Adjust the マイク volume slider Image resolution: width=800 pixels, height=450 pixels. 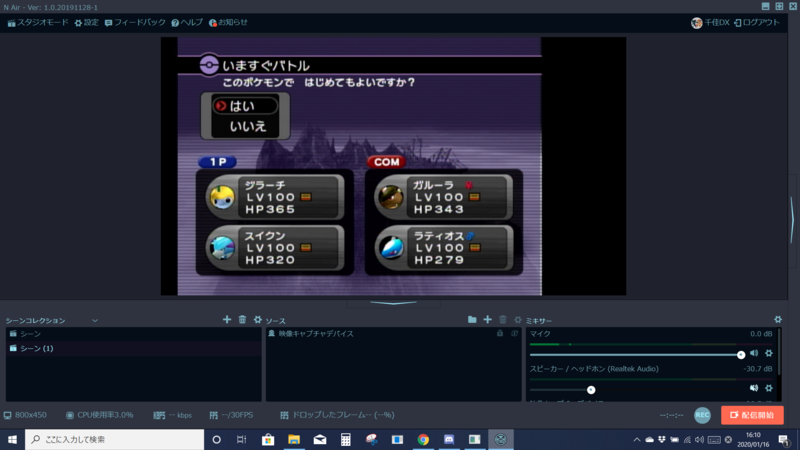tap(635, 355)
